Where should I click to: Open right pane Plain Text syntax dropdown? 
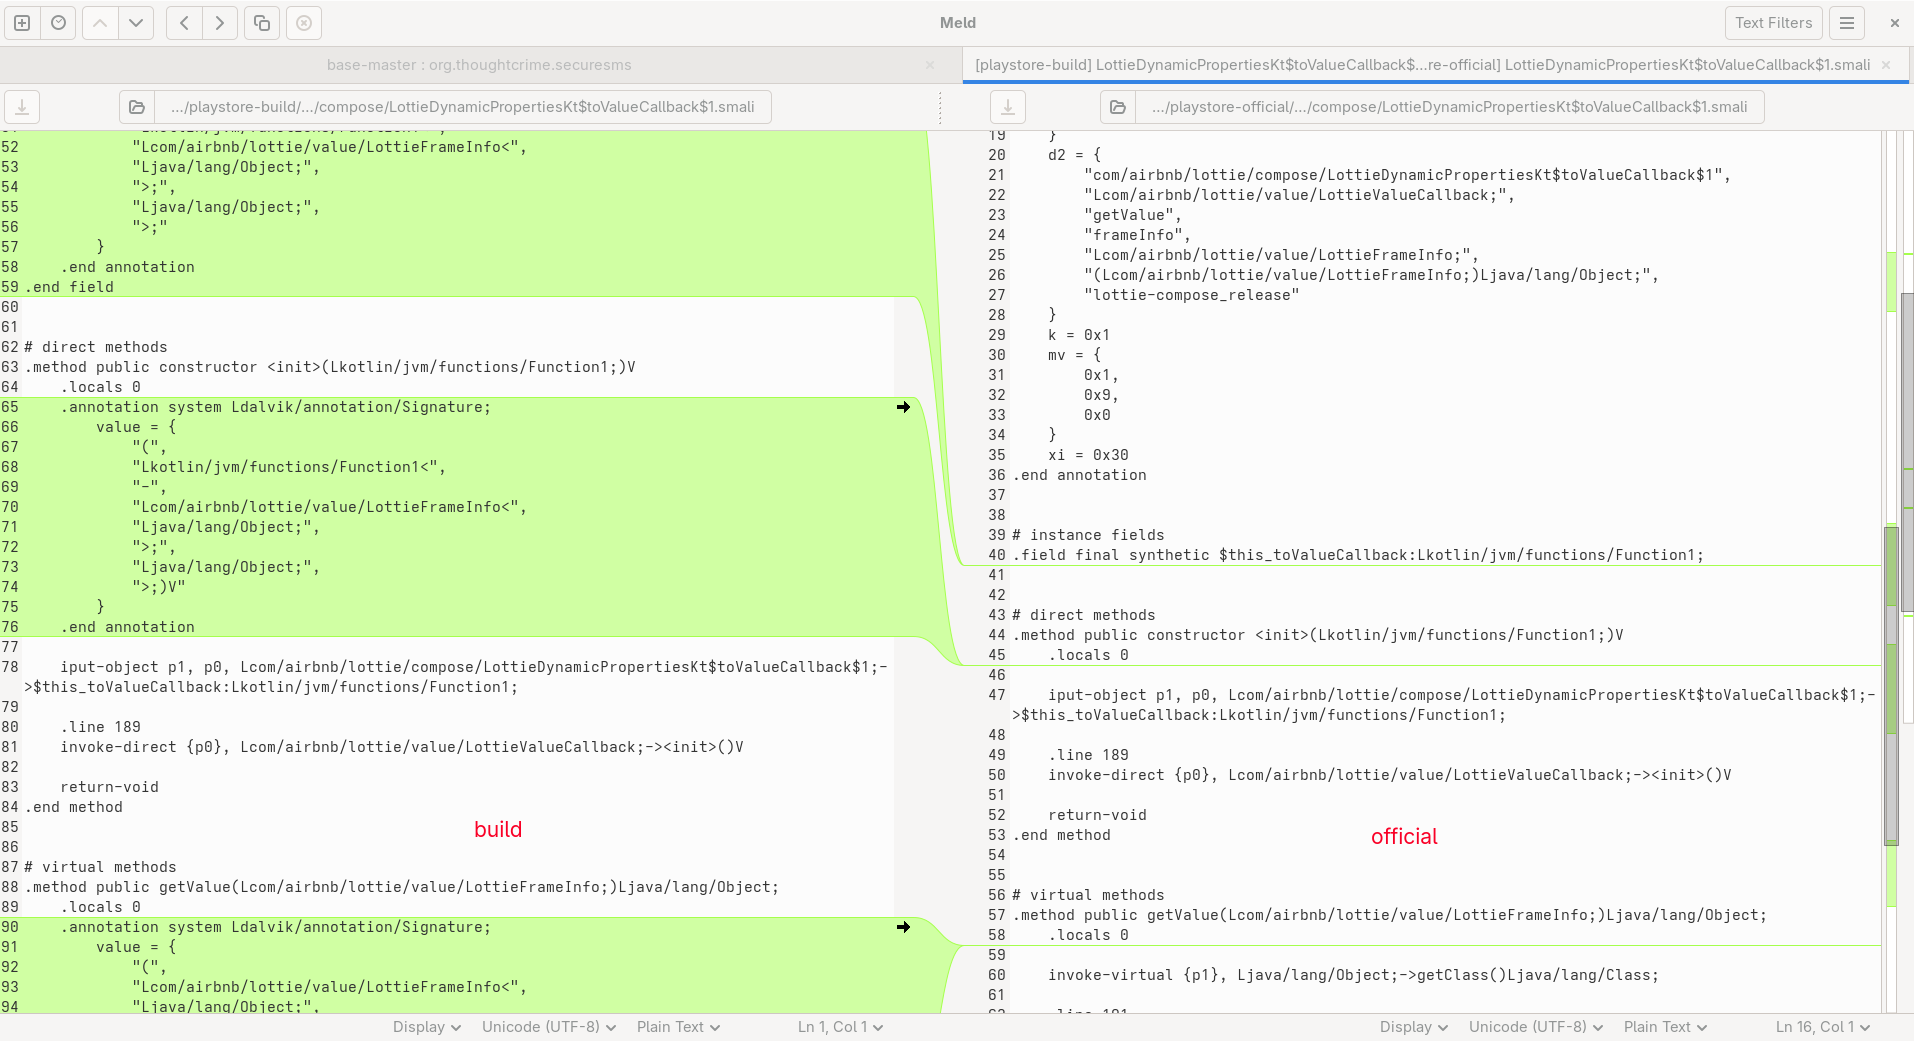tap(1666, 1027)
